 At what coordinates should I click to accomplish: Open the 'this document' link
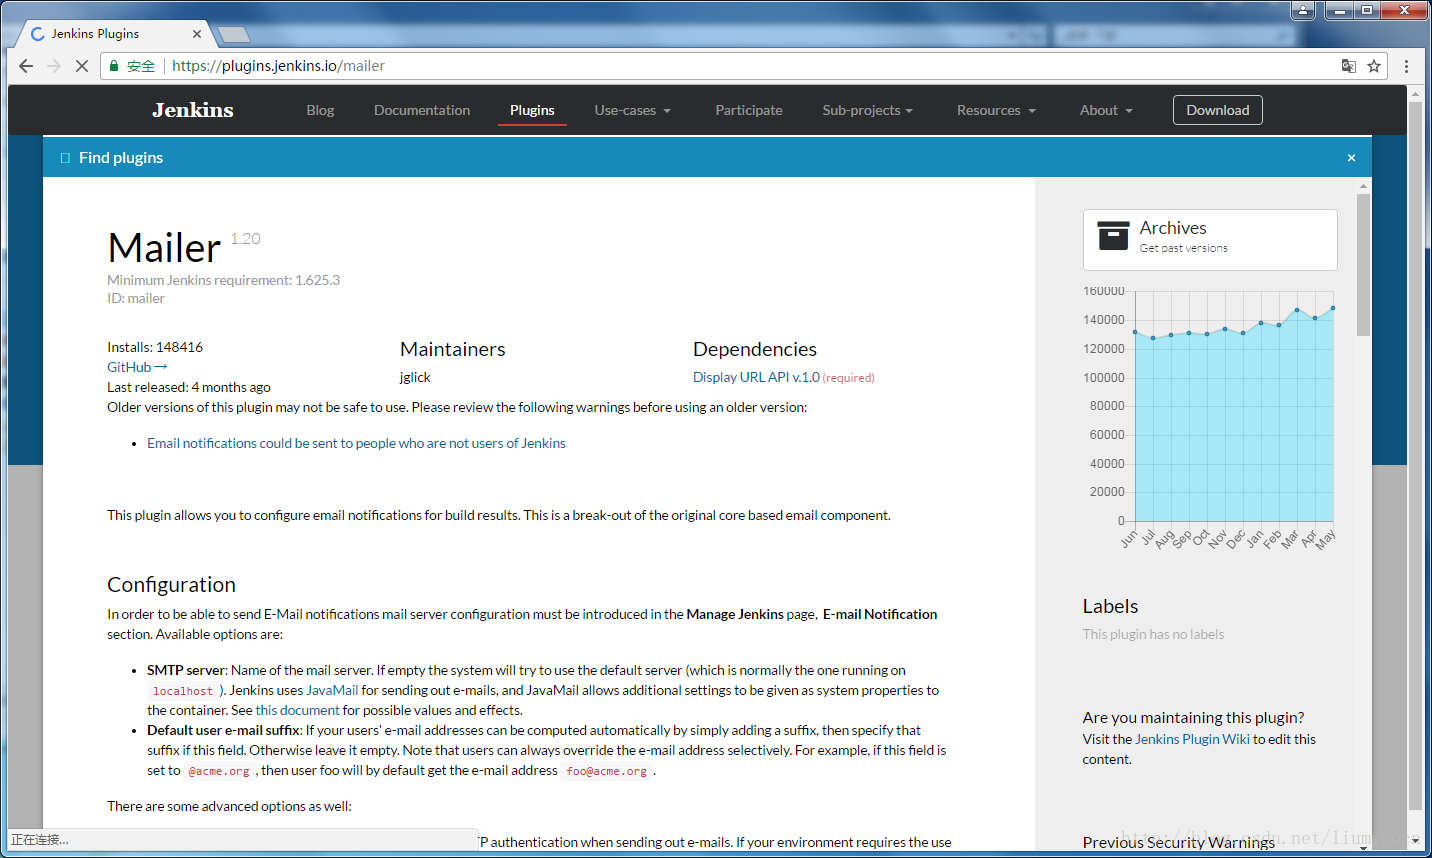coord(298,710)
